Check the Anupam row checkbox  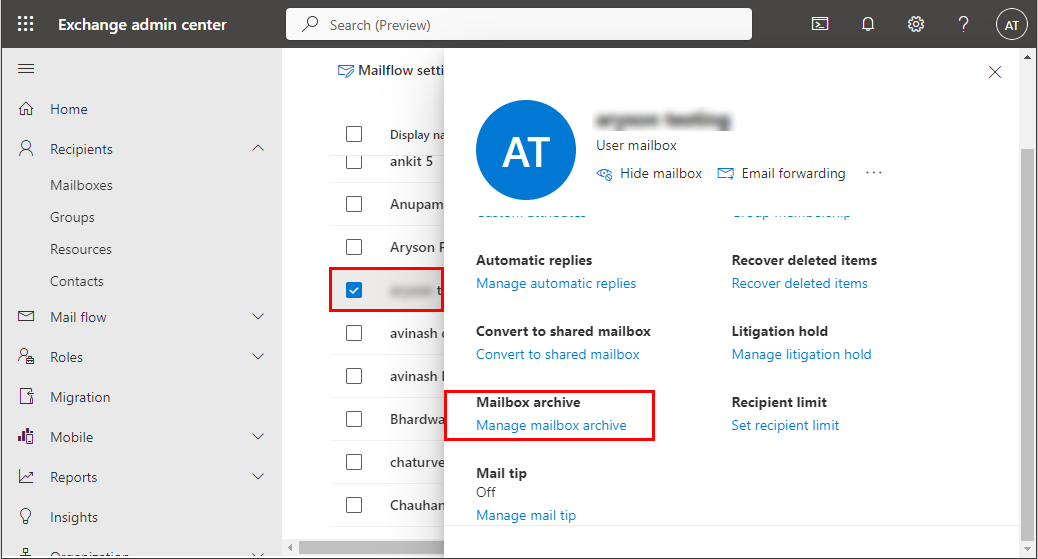(x=354, y=203)
